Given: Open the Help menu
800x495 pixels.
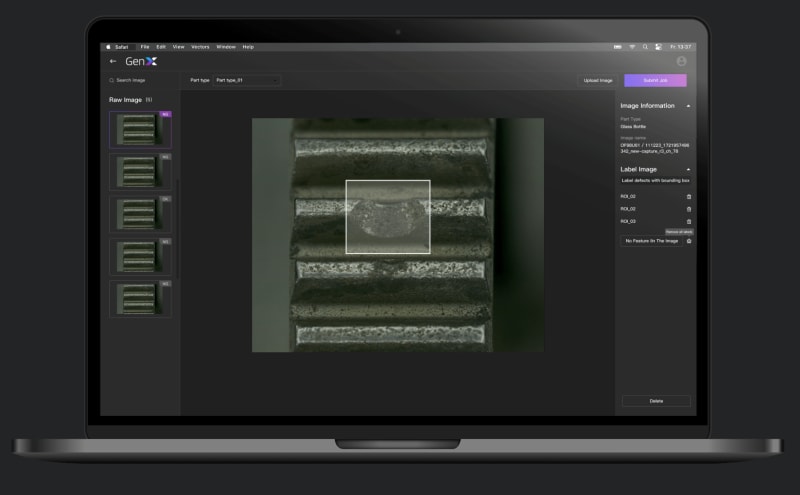Looking at the screenshot, I should point(248,47).
